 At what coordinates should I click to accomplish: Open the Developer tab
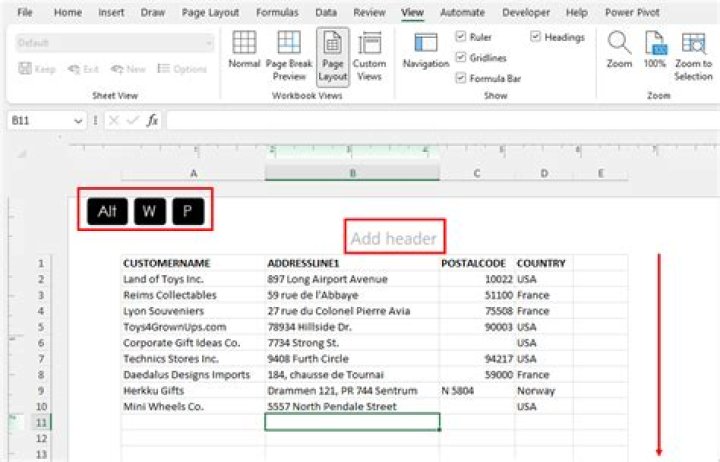click(x=526, y=12)
